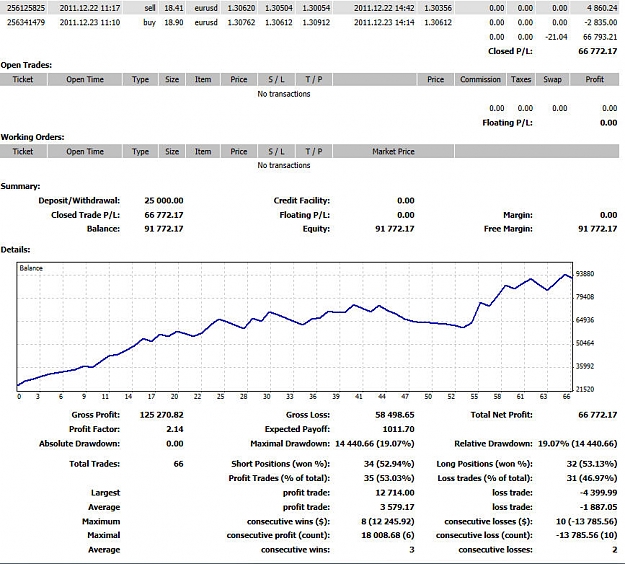Click the close time 2011.12.22 14:42
Image resolution: width=625 pixels, height=564 pixels.
click(384, 8)
